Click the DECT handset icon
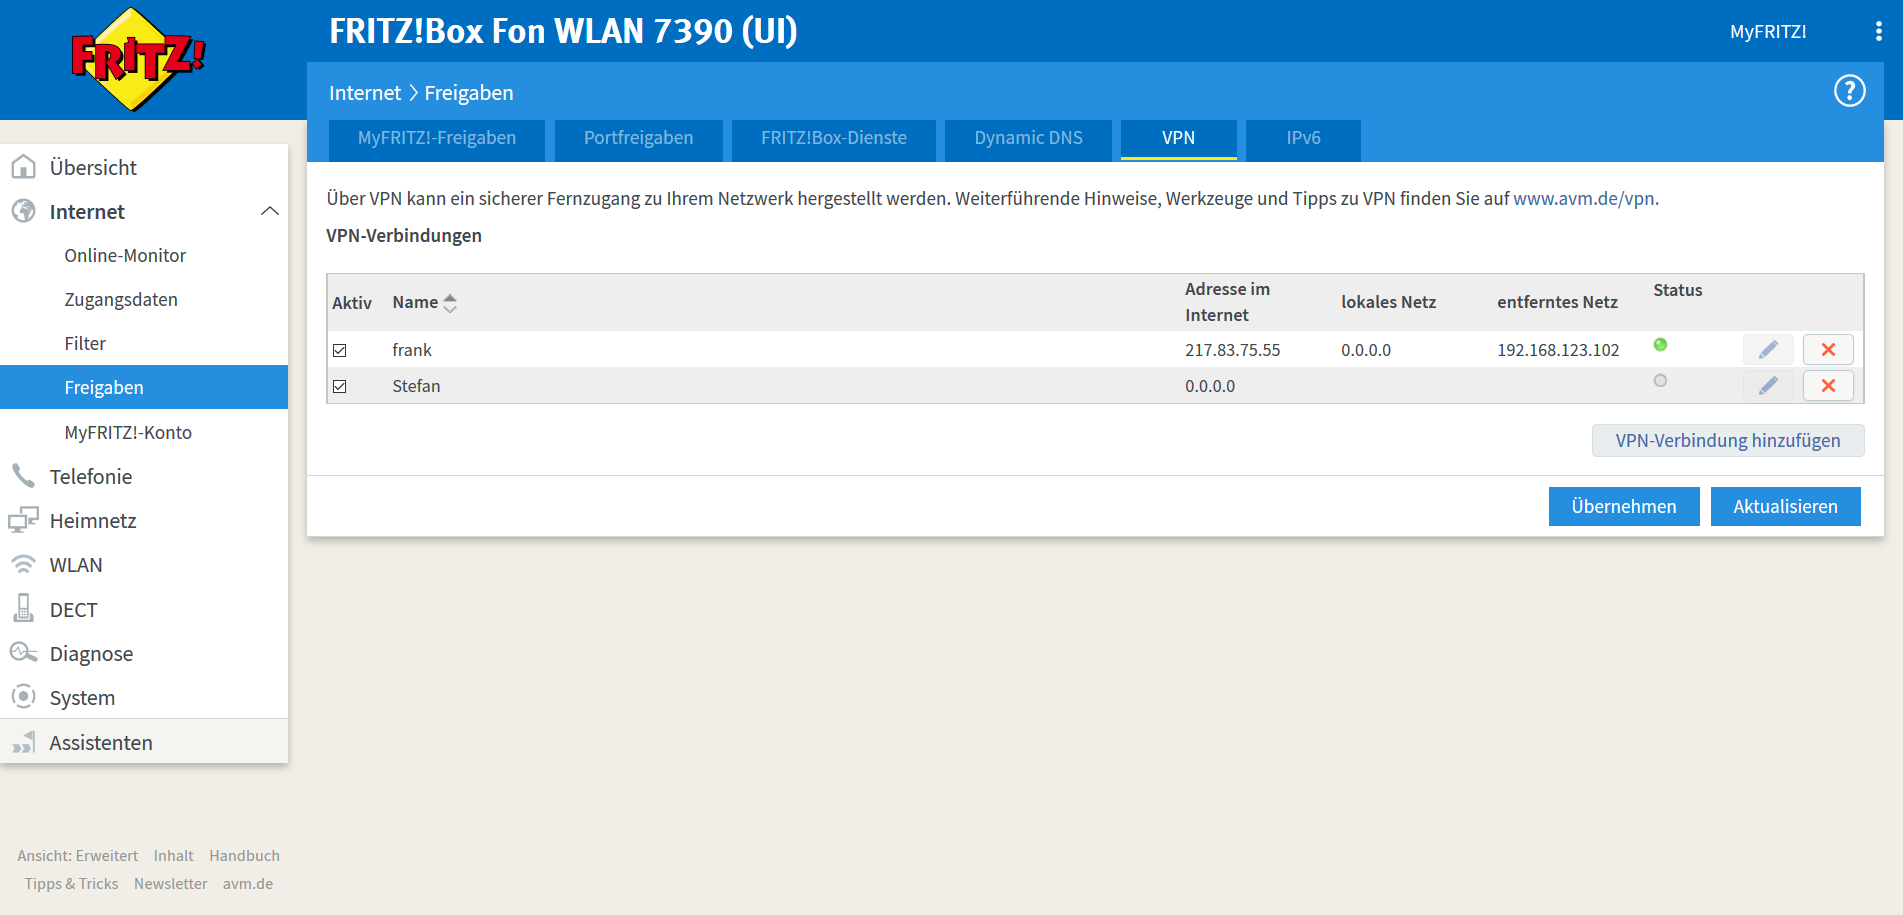1903x915 pixels. point(23,608)
